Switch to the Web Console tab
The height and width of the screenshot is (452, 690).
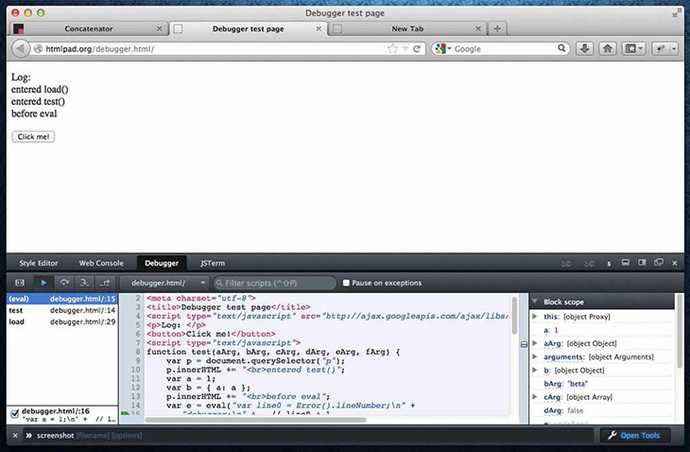tap(101, 263)
